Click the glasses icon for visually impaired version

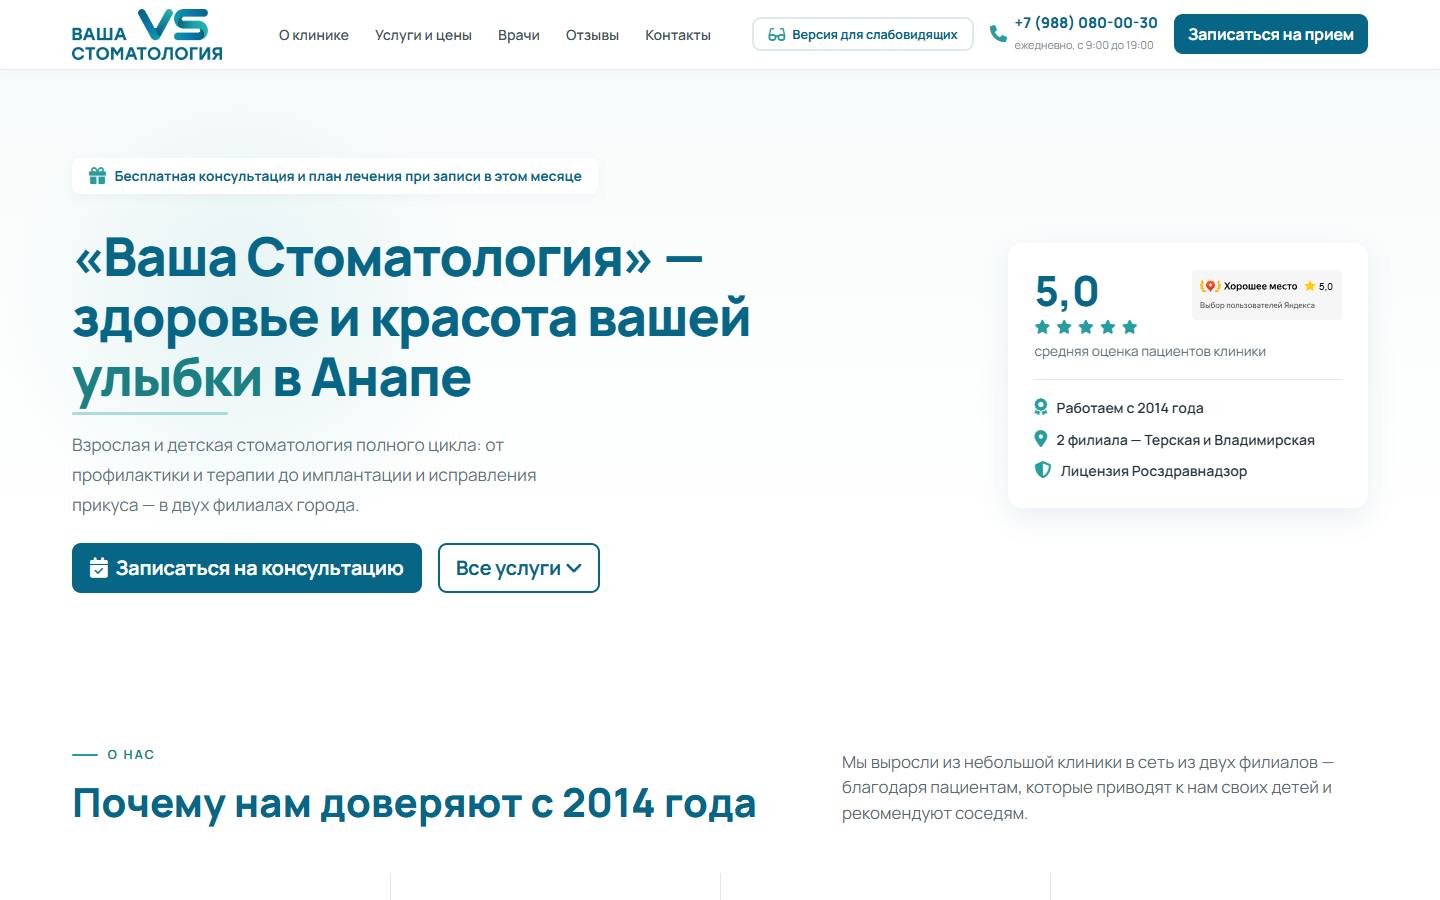(776, 35)
